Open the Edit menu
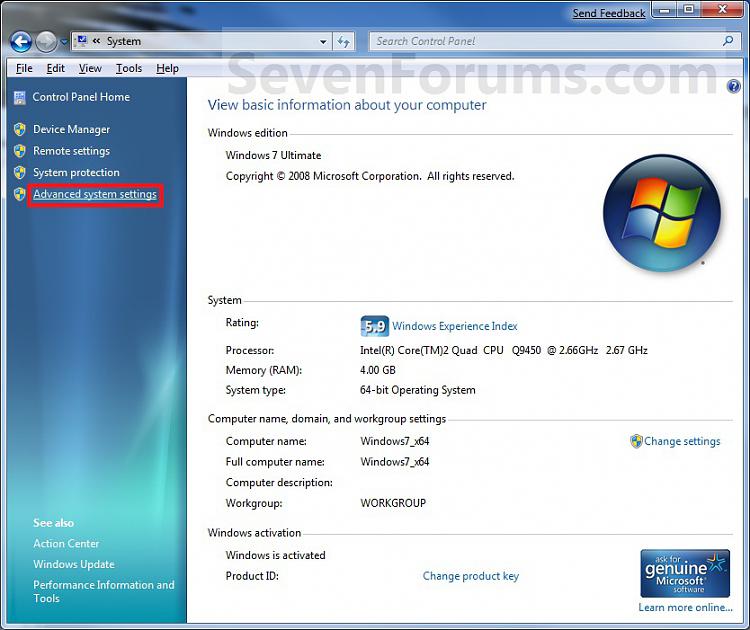 (x=55, y=68)
